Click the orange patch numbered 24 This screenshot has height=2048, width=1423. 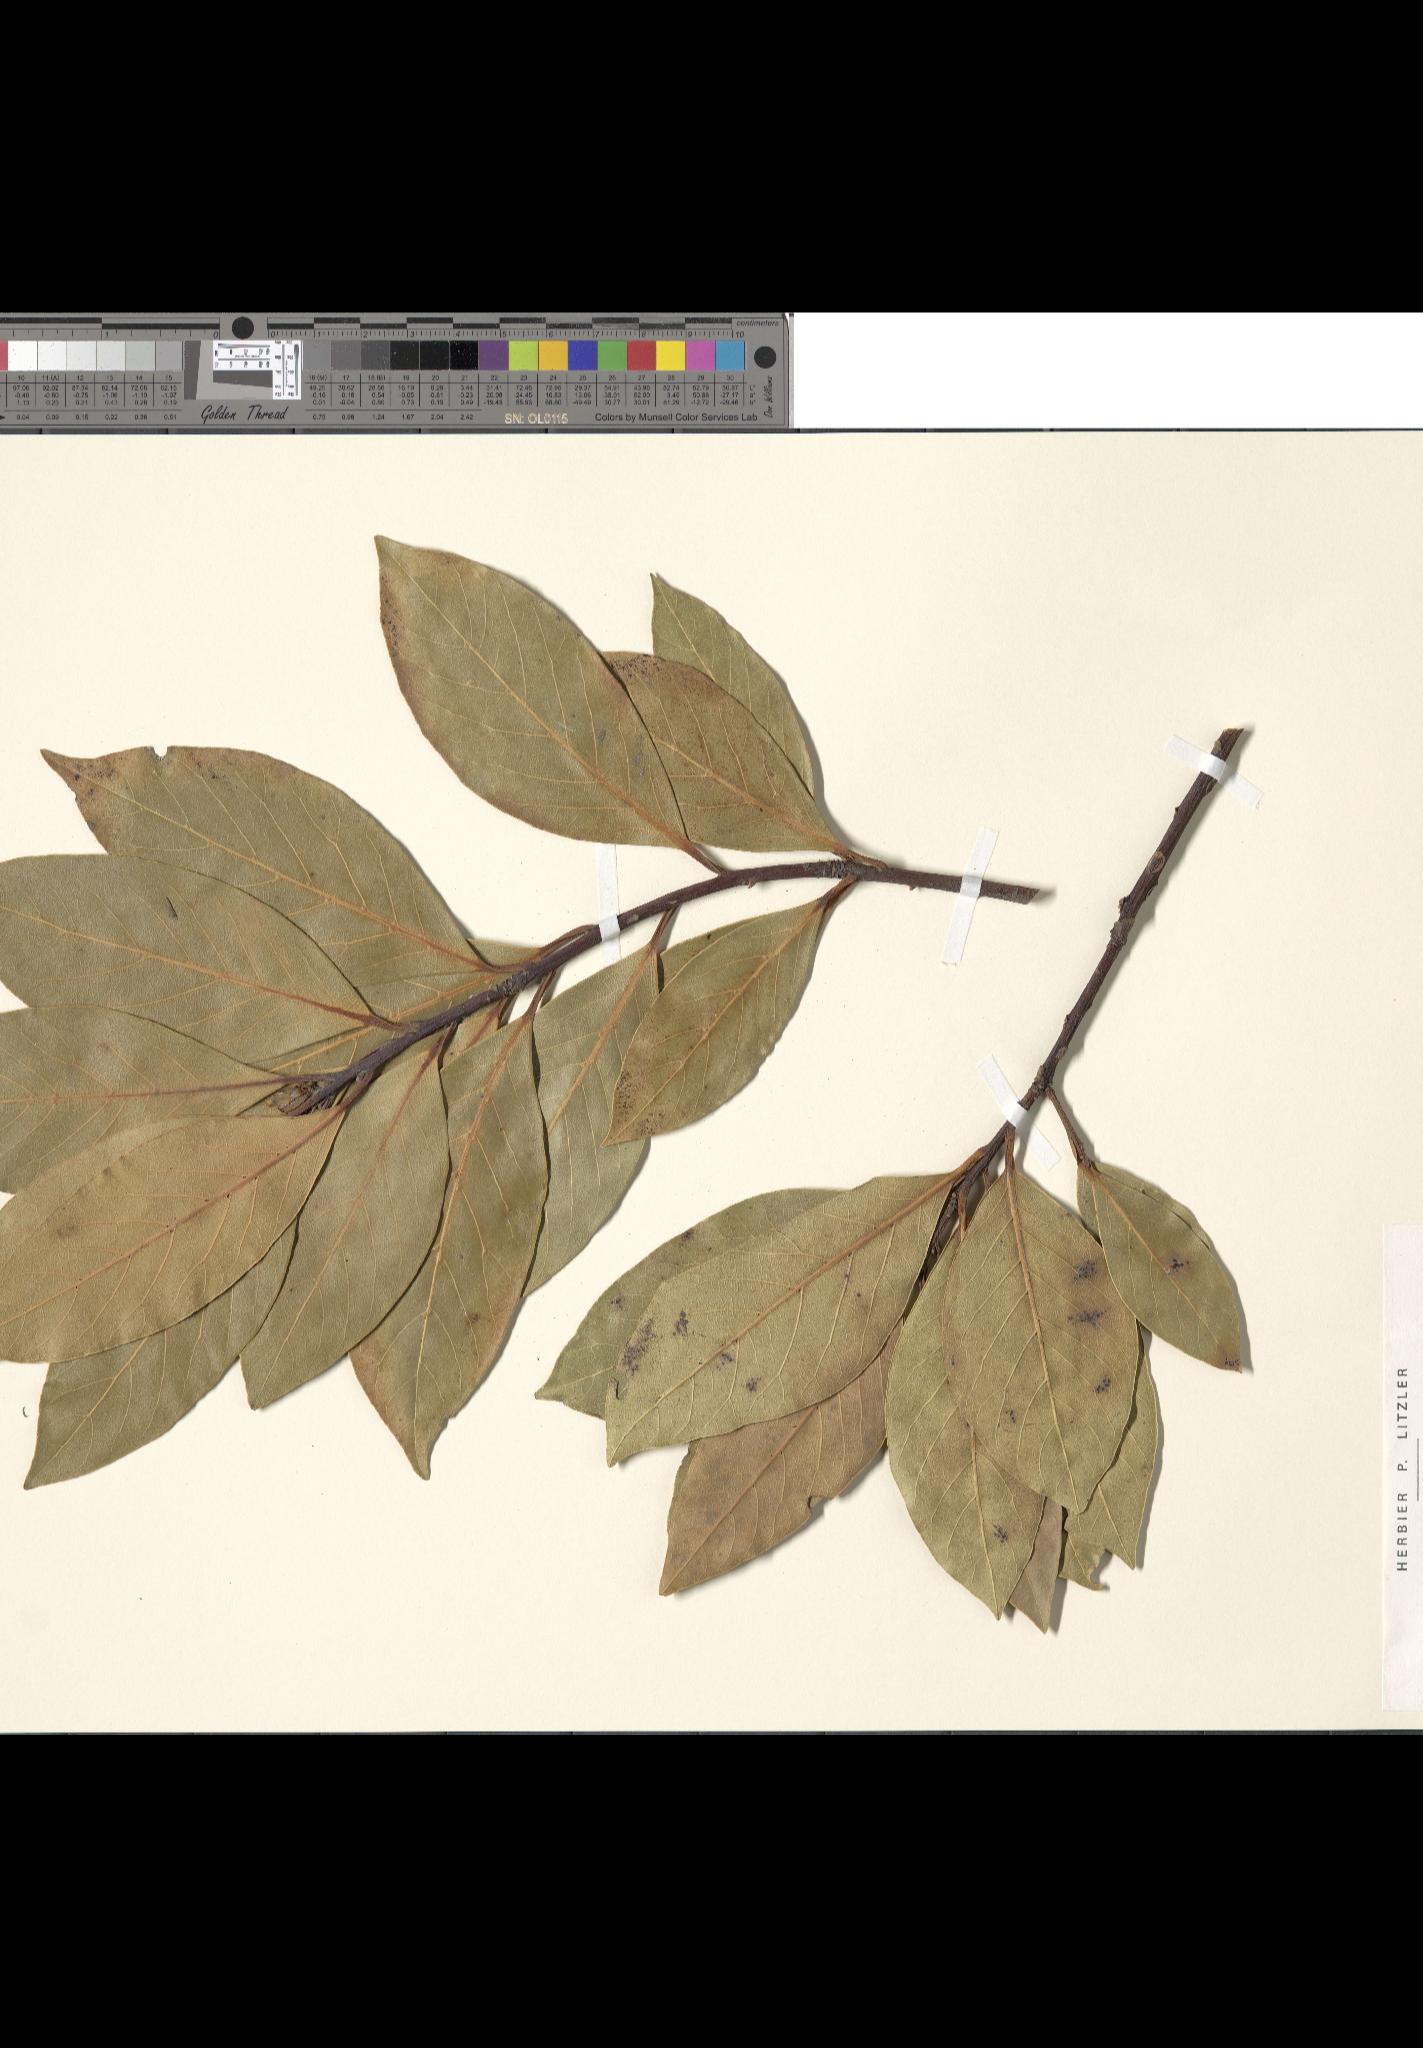pyautogui.click(x=554, y=355)
